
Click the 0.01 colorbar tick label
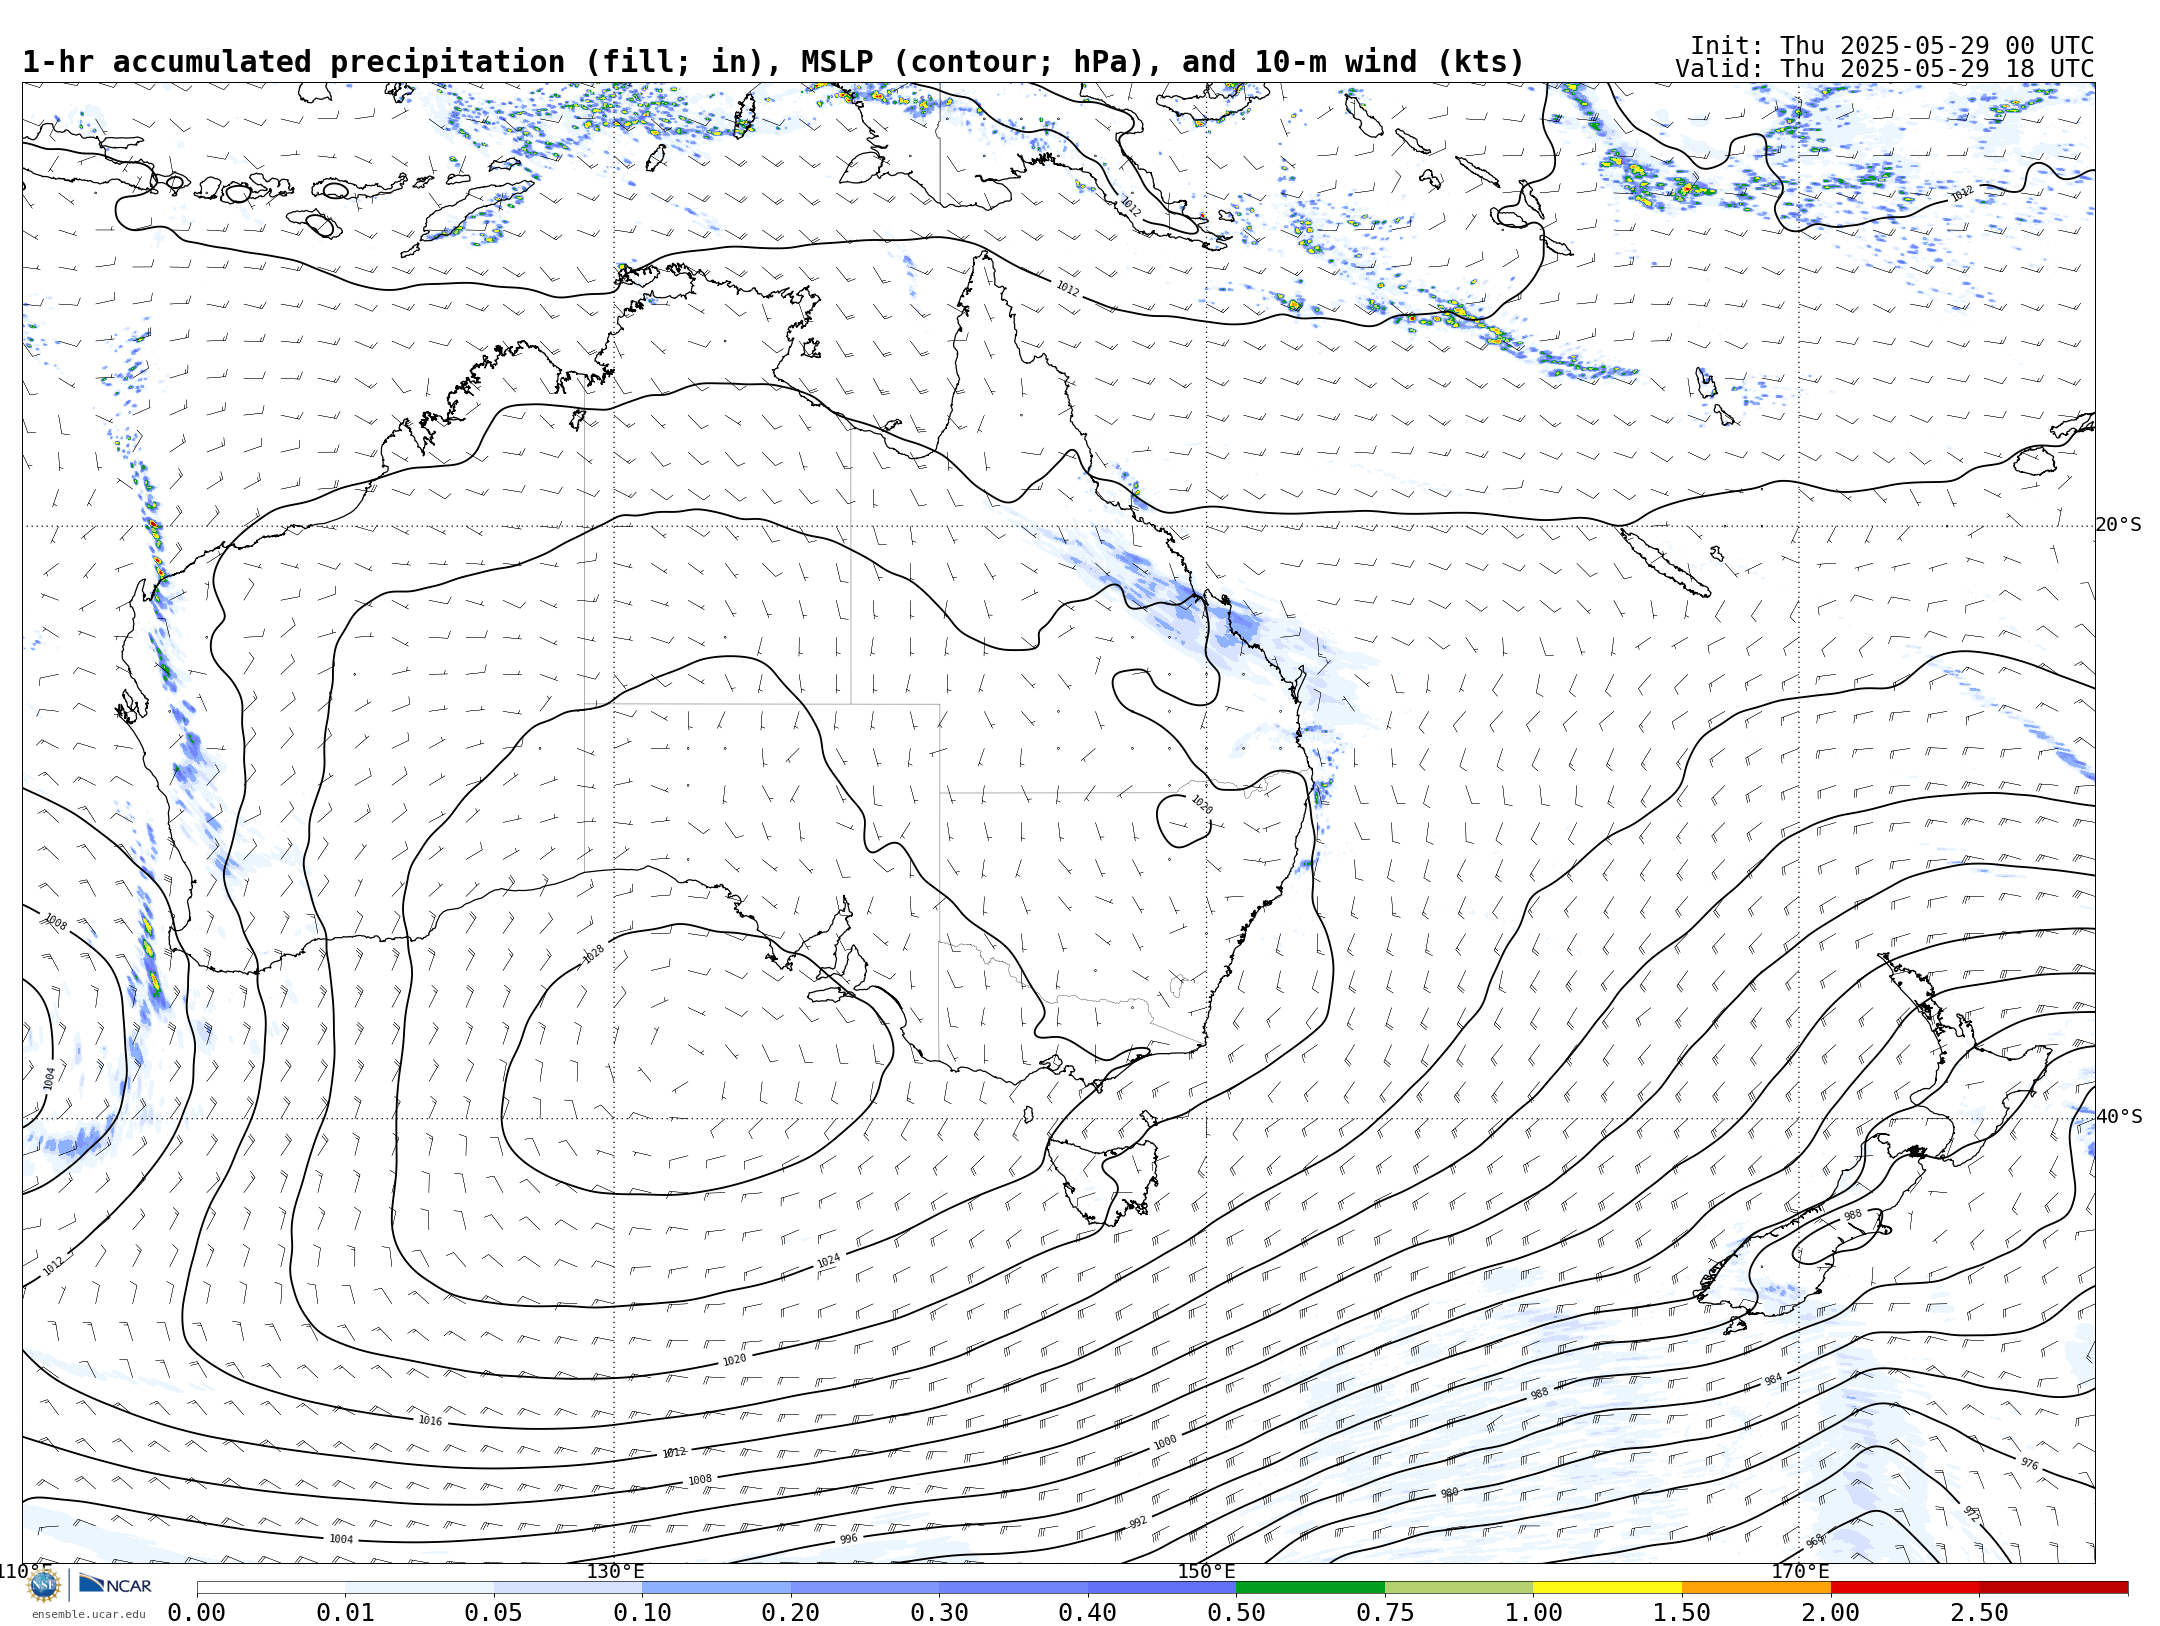345,1613
